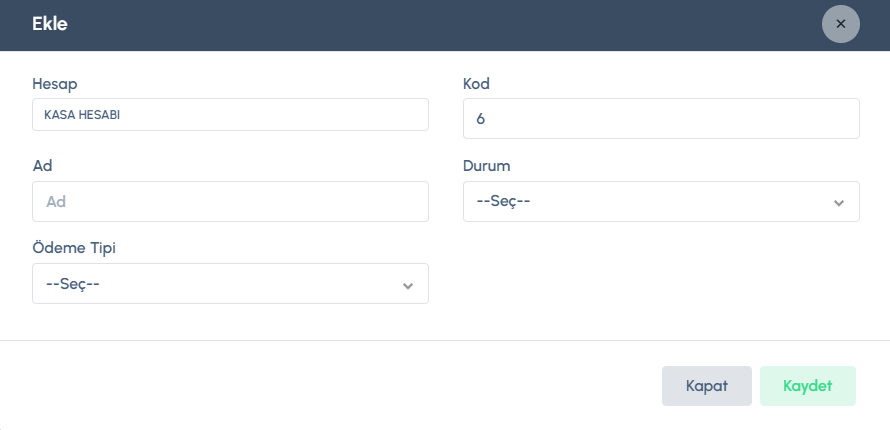Save the form with Kaydet
This screenshot has width=890, height=430.
pos(807,386)
